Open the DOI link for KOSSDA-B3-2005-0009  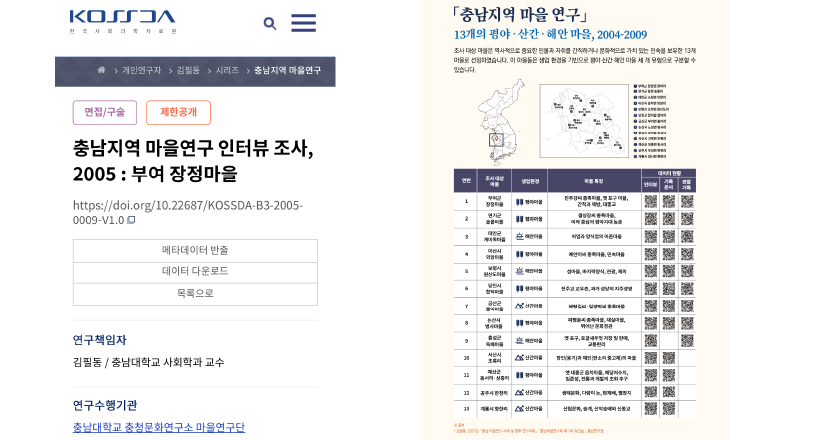pos(188,212)
